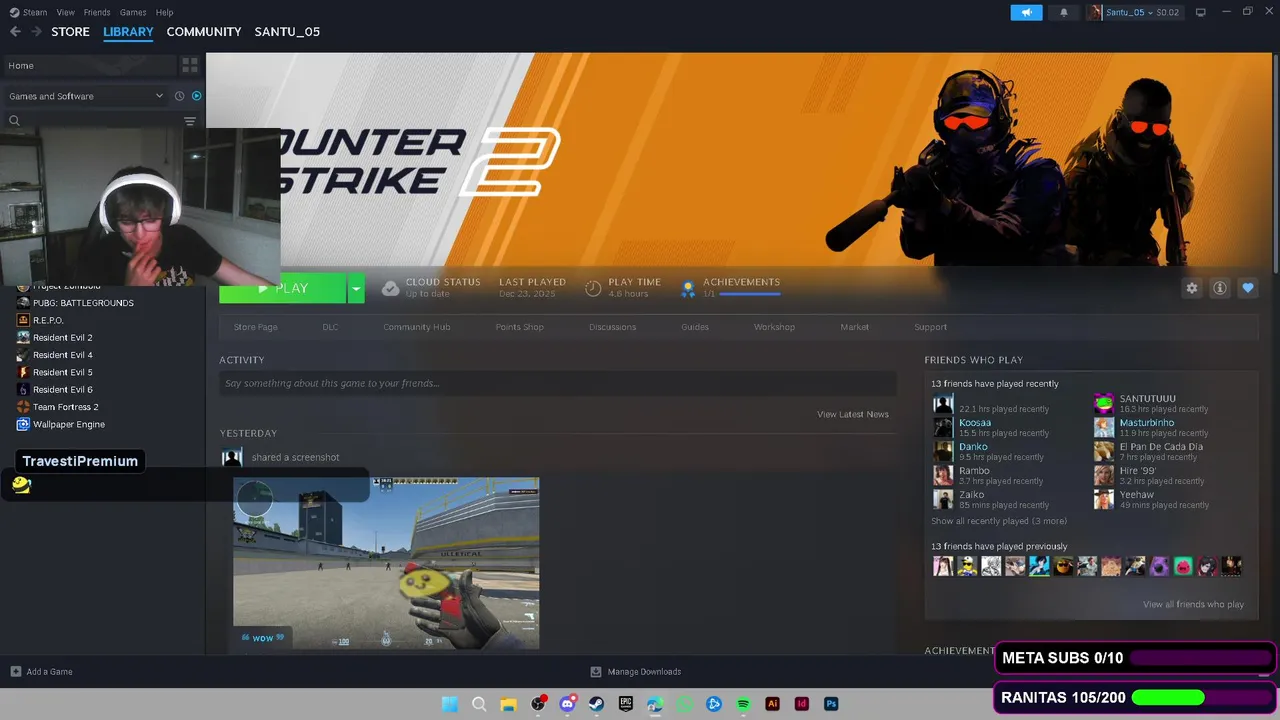Viewport: 1280px width, 720px height.
Task: Go forward with the right arrow
Action: [x=37, y=32]
